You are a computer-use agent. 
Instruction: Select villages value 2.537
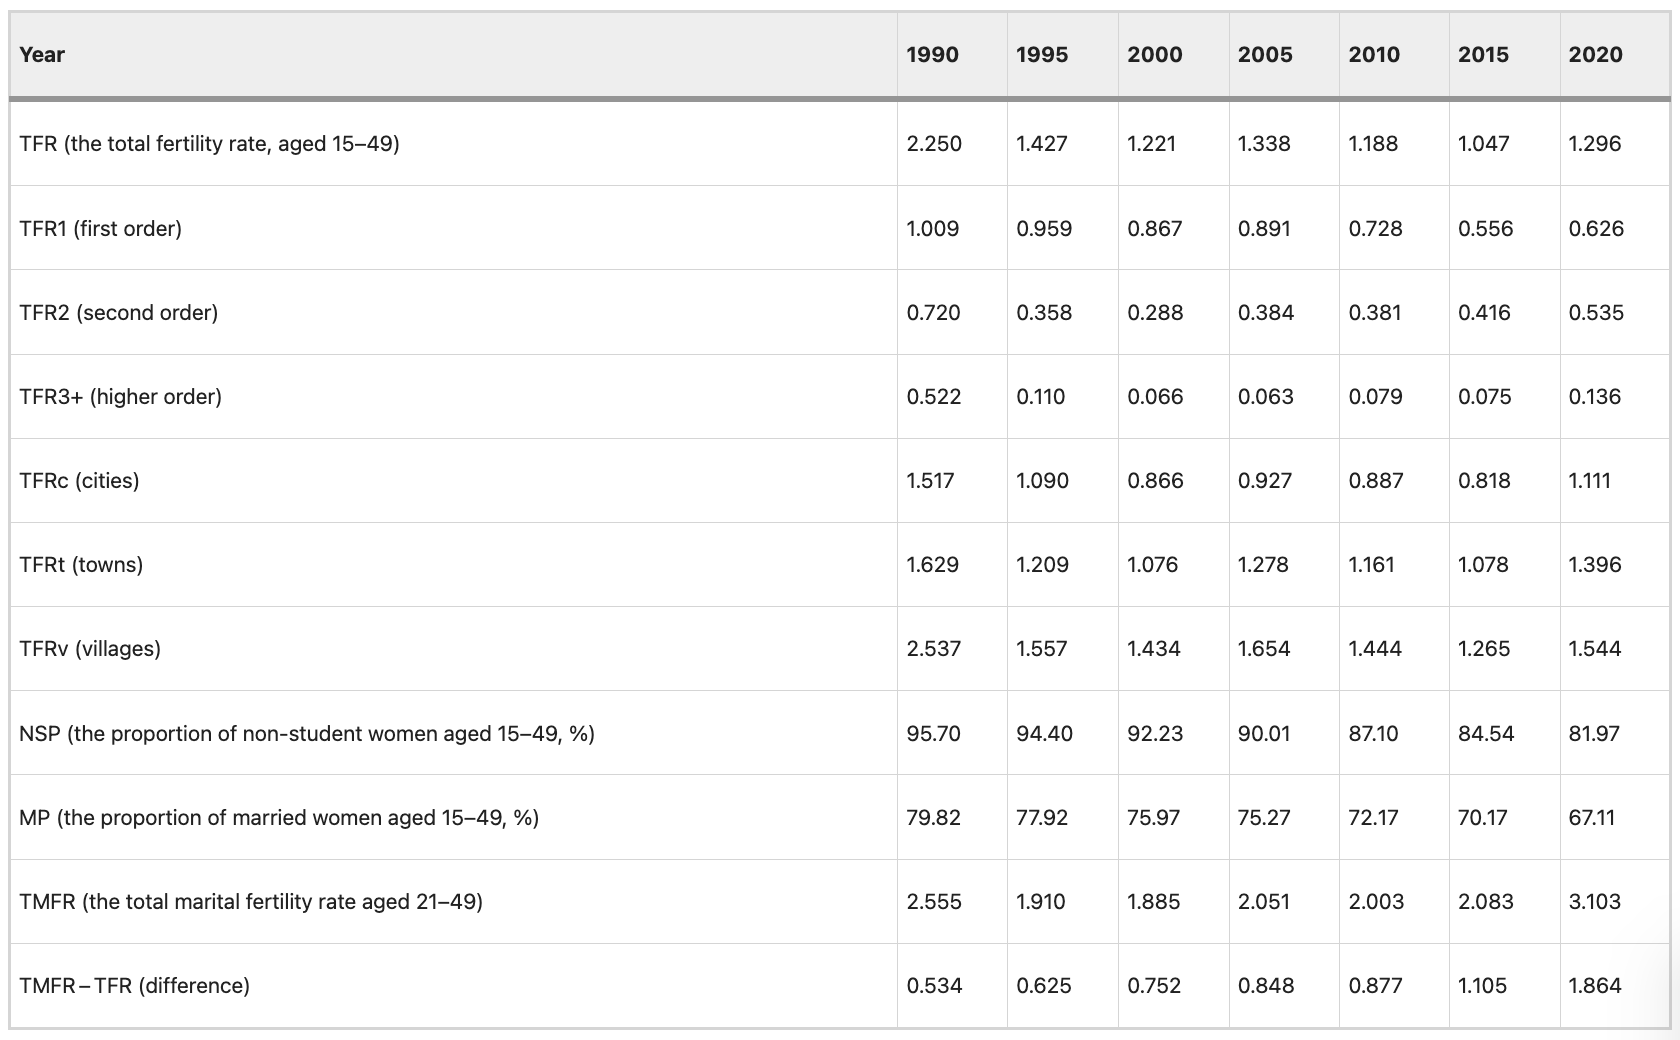coord(934,649)
